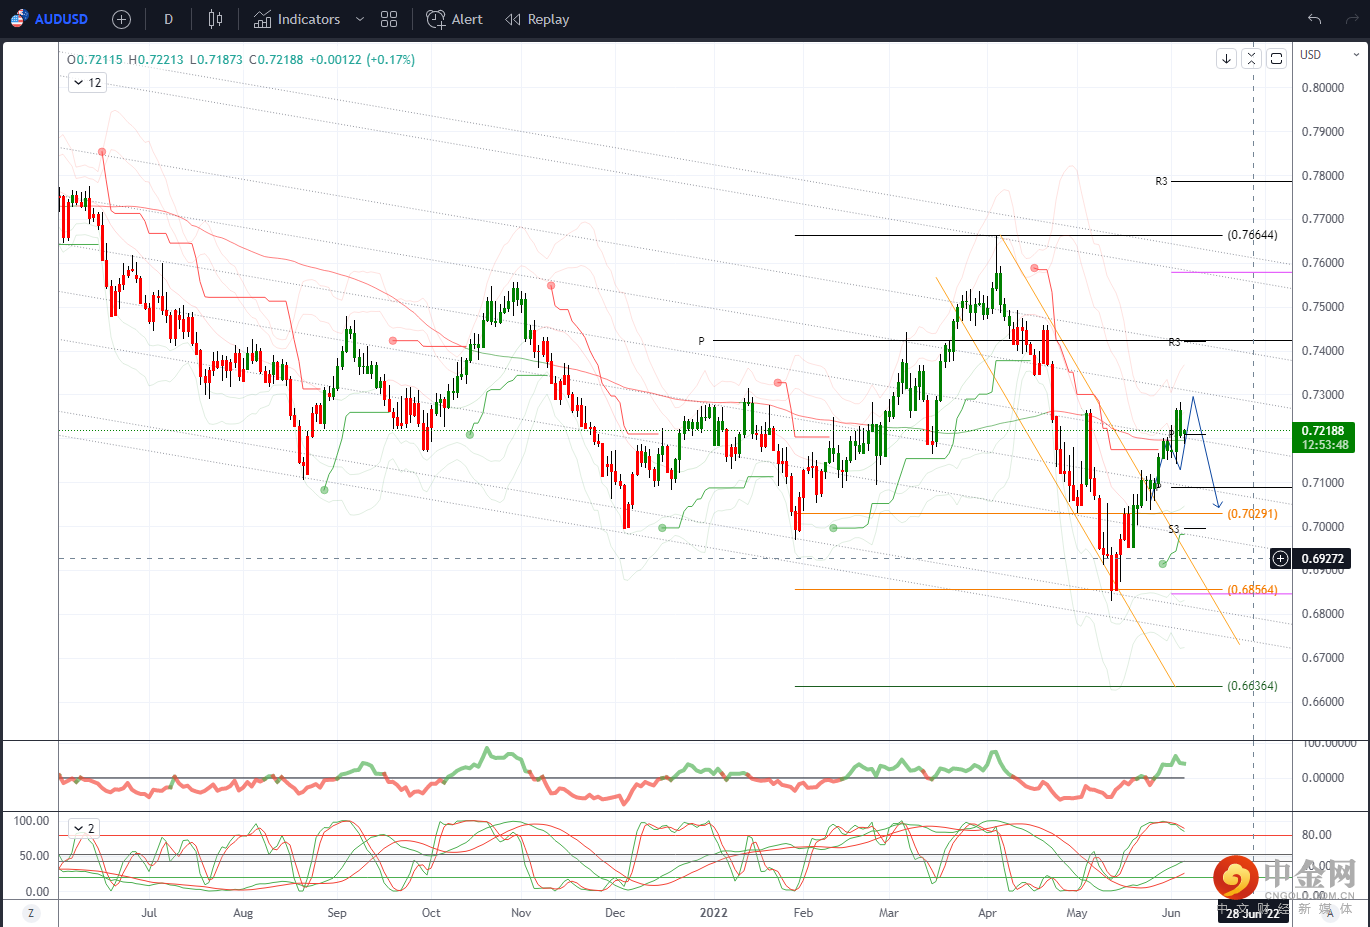Toggle collapse of the main chart pane
This screenshot has height=927, width=1370.
point(1251,59)
